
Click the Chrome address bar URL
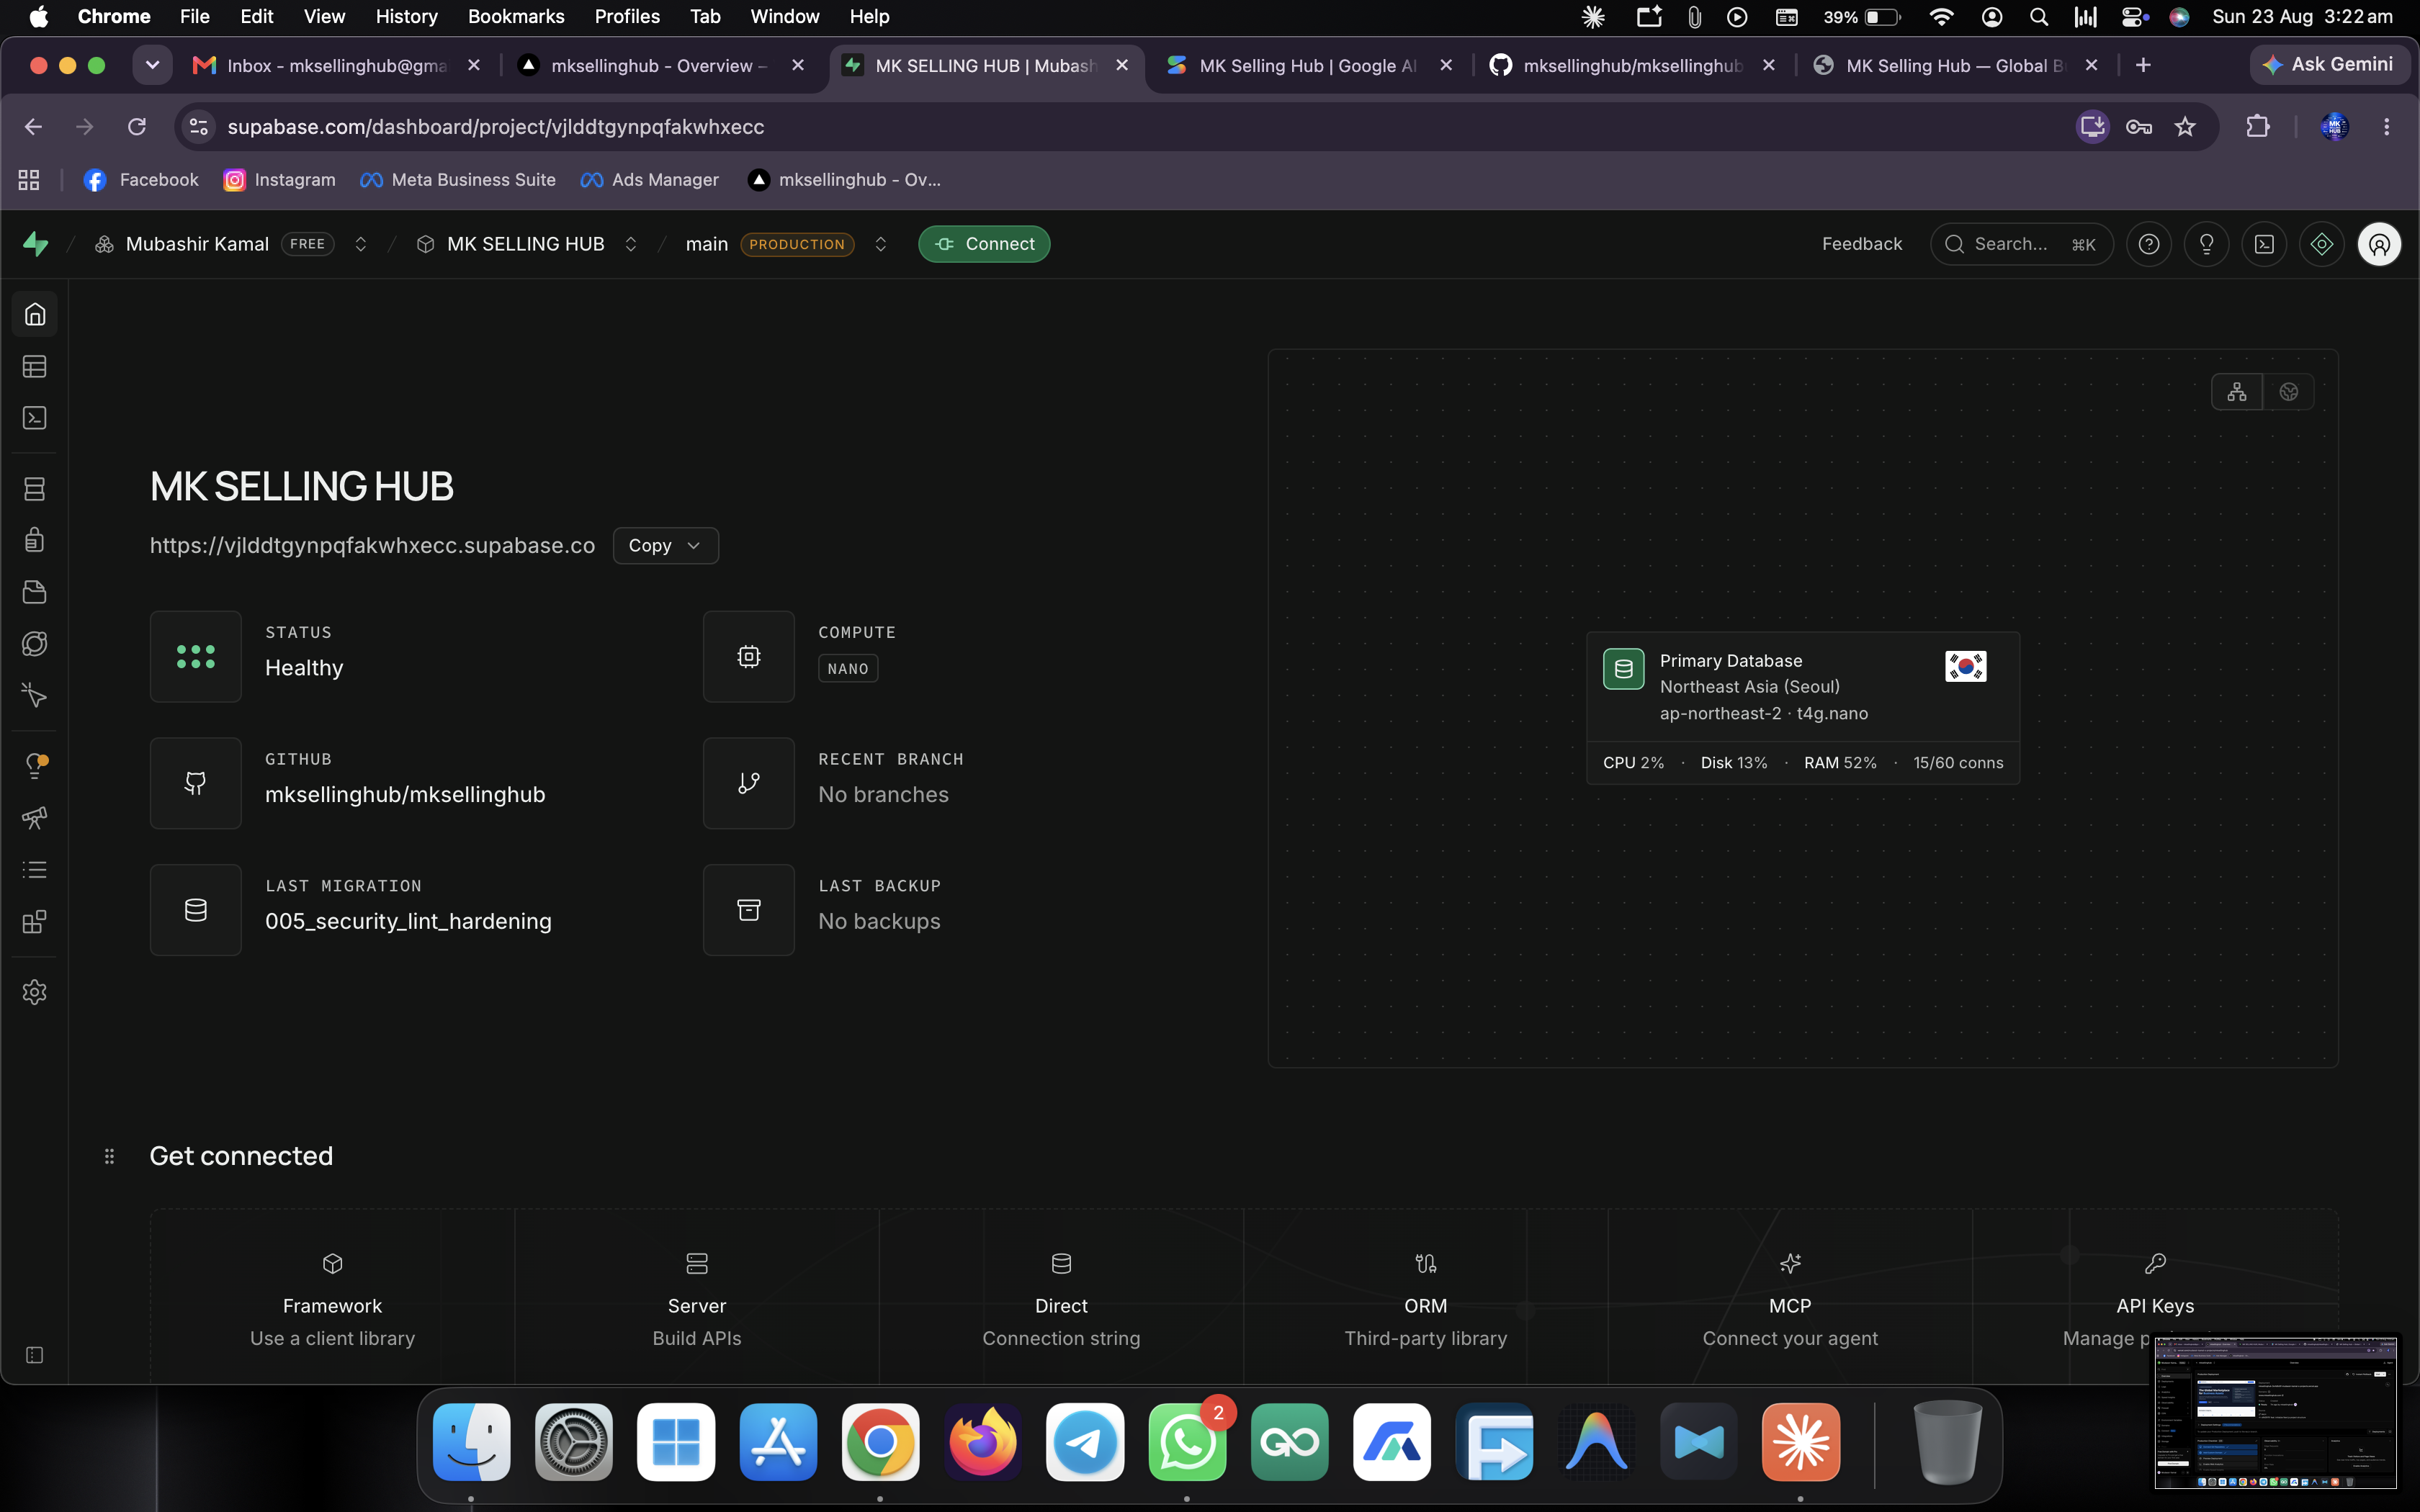(495, 127)
